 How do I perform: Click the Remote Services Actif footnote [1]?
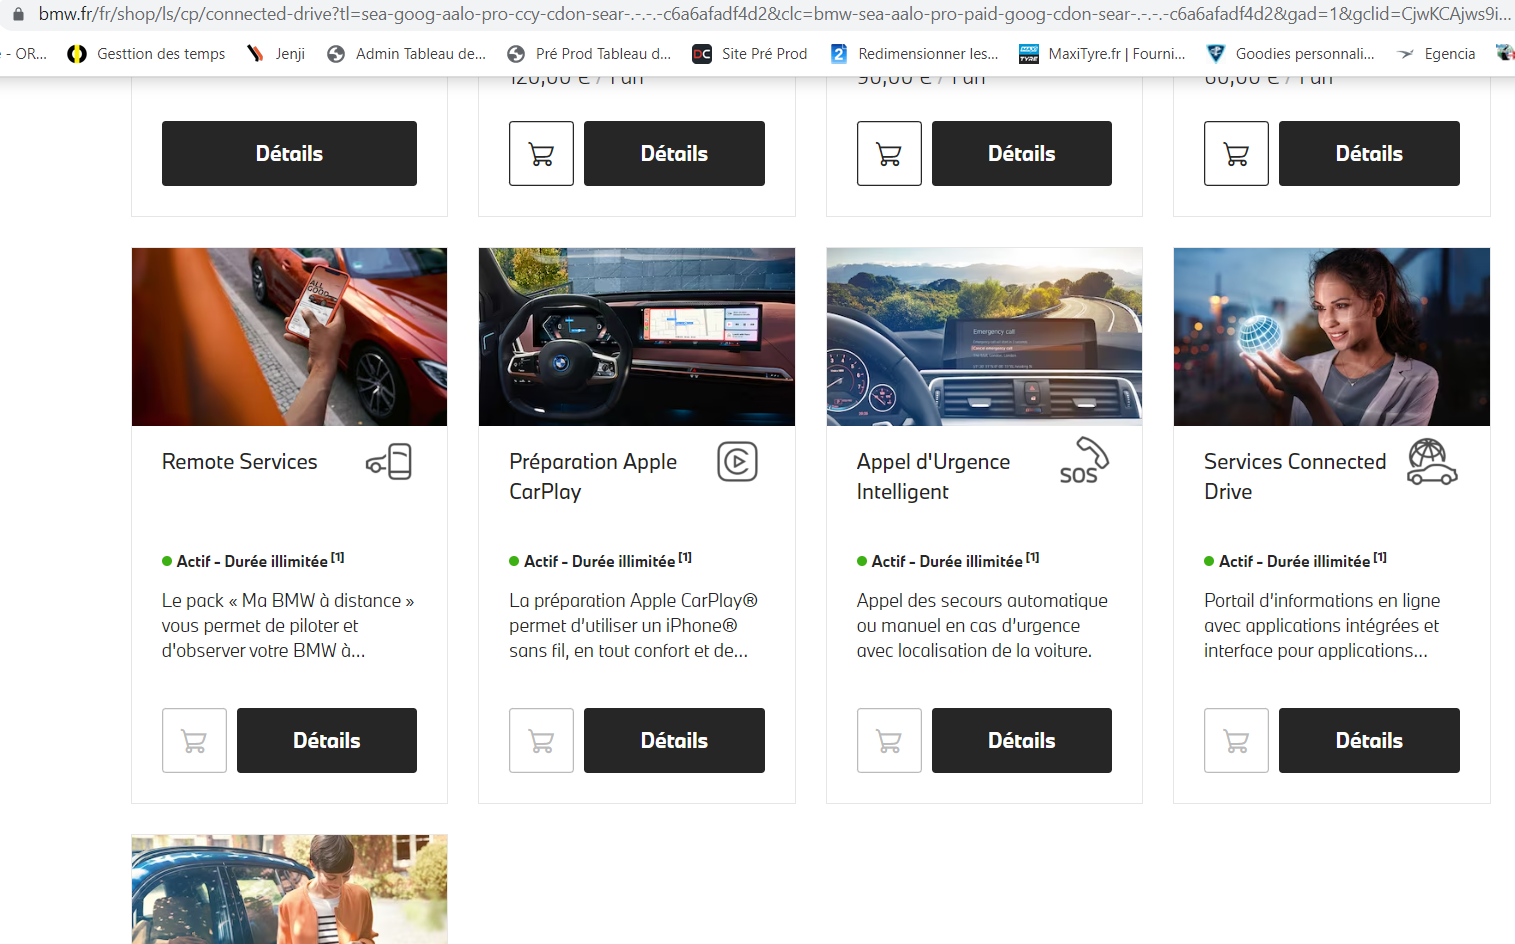pos(338,558)
